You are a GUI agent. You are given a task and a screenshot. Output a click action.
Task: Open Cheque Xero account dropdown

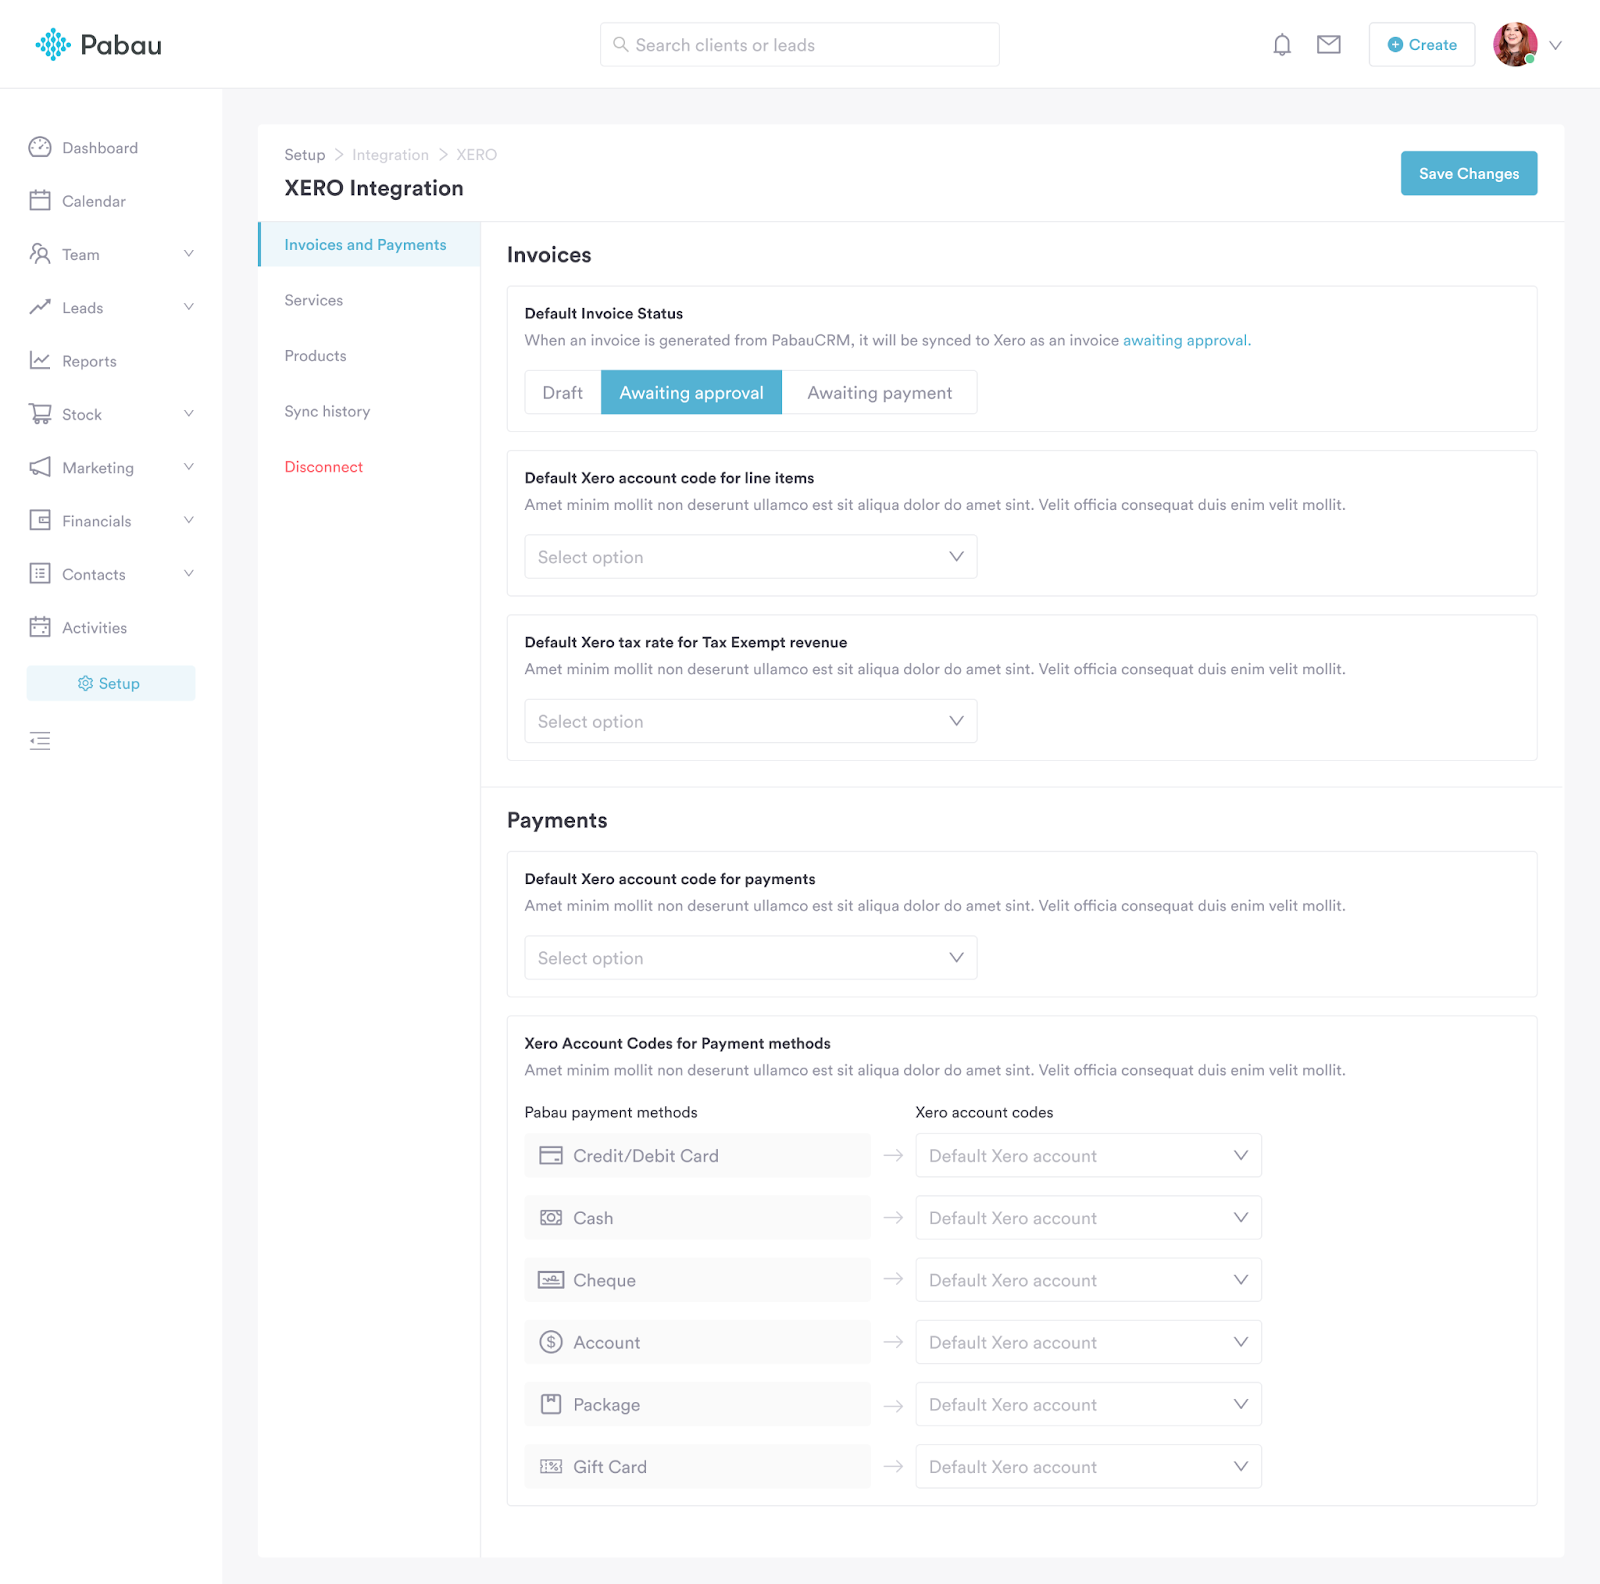[1089, 1280]
